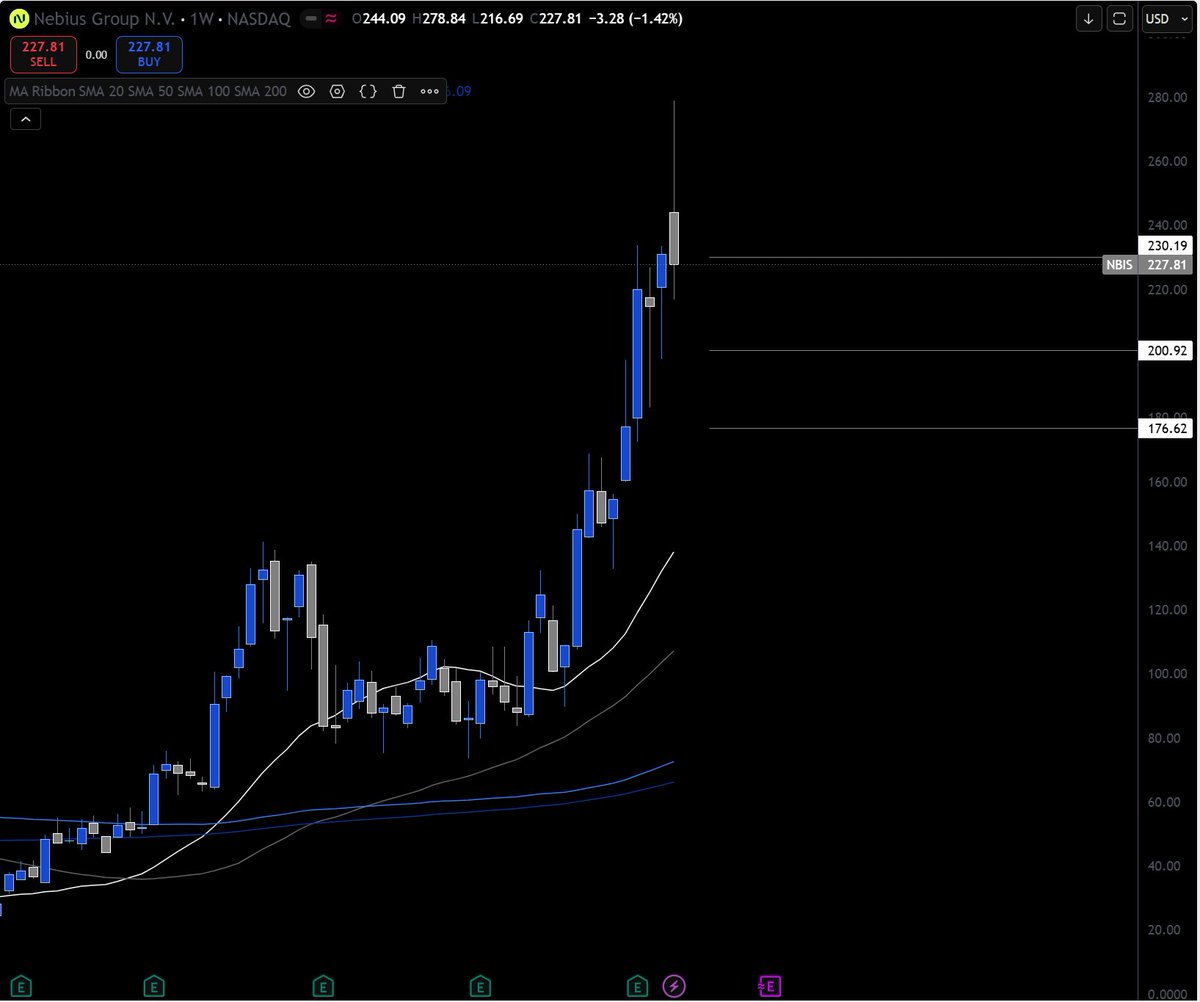1200x1002 pixels.
Task: Click the 140.00 price axis label
Action: coord(1166,546)
